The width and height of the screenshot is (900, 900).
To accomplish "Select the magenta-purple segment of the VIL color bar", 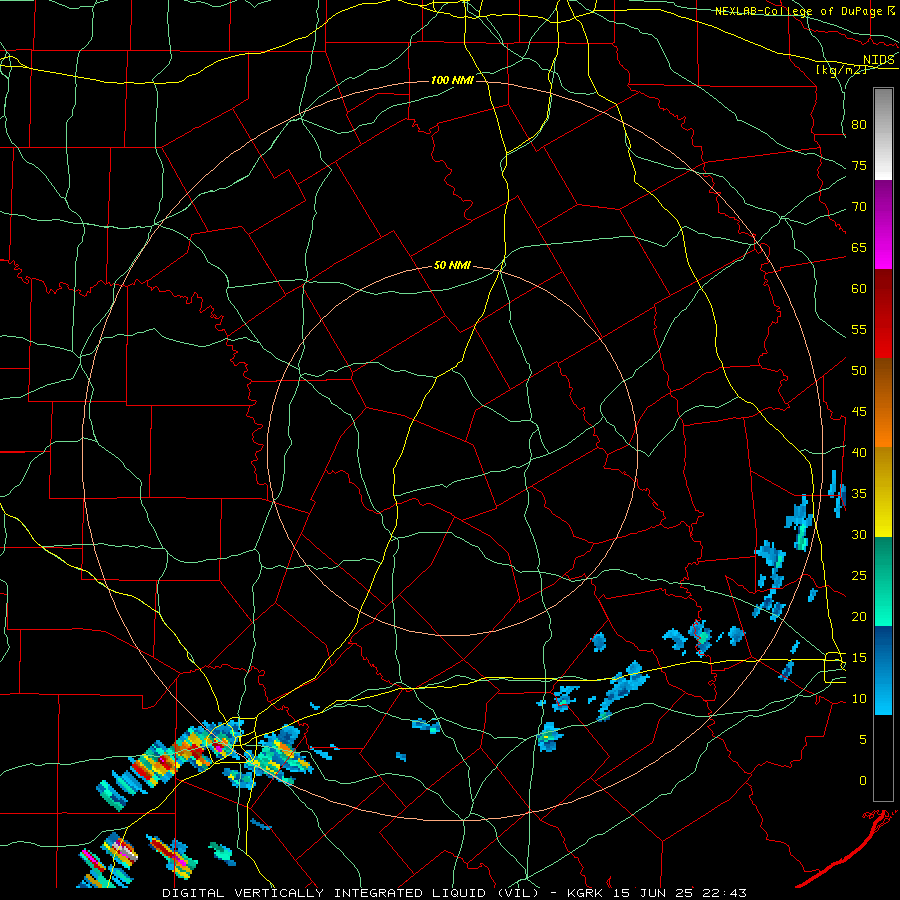I will tap(883, 224).
